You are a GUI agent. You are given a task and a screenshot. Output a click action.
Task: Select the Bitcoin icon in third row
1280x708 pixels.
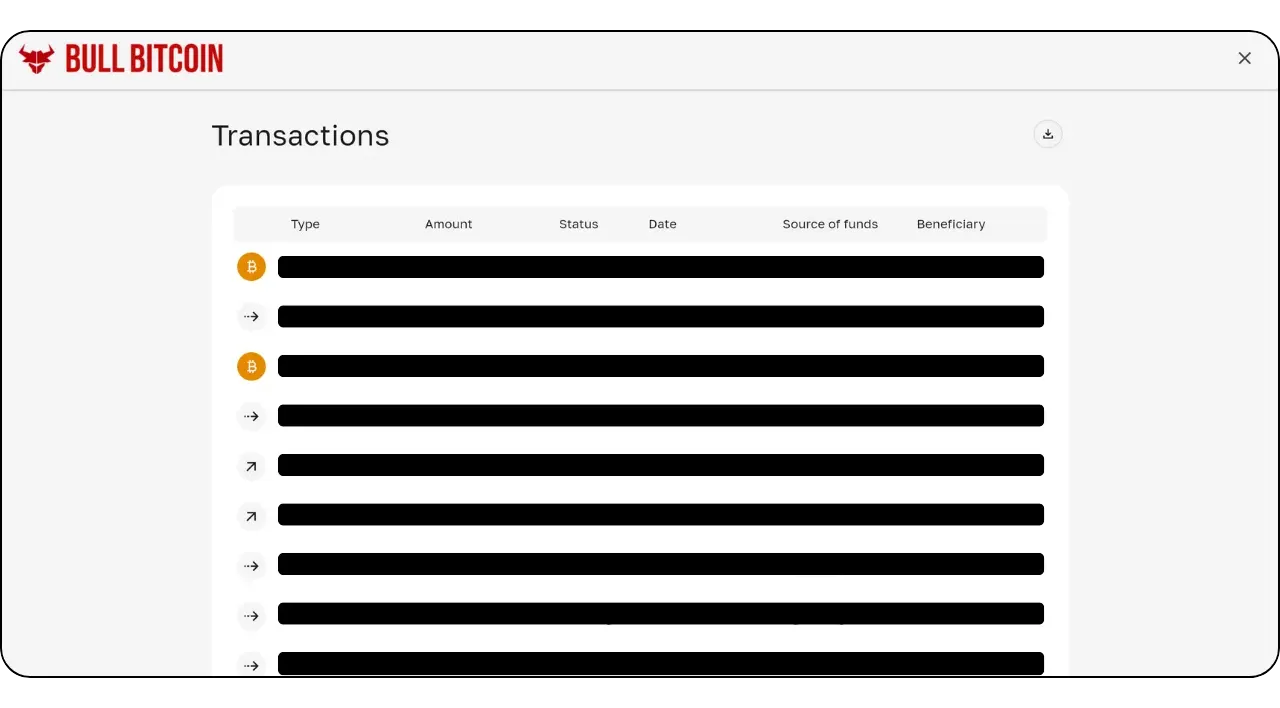[251, 367]
